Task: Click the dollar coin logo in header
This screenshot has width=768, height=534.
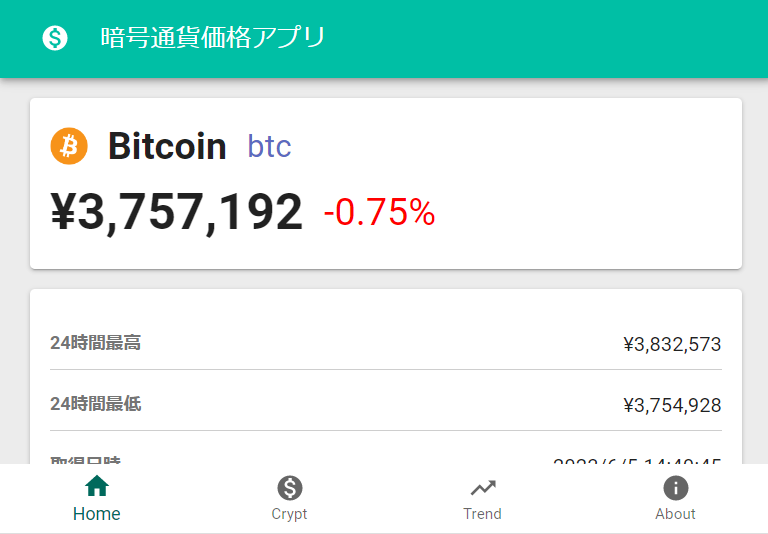Action: tap(55, 38)
